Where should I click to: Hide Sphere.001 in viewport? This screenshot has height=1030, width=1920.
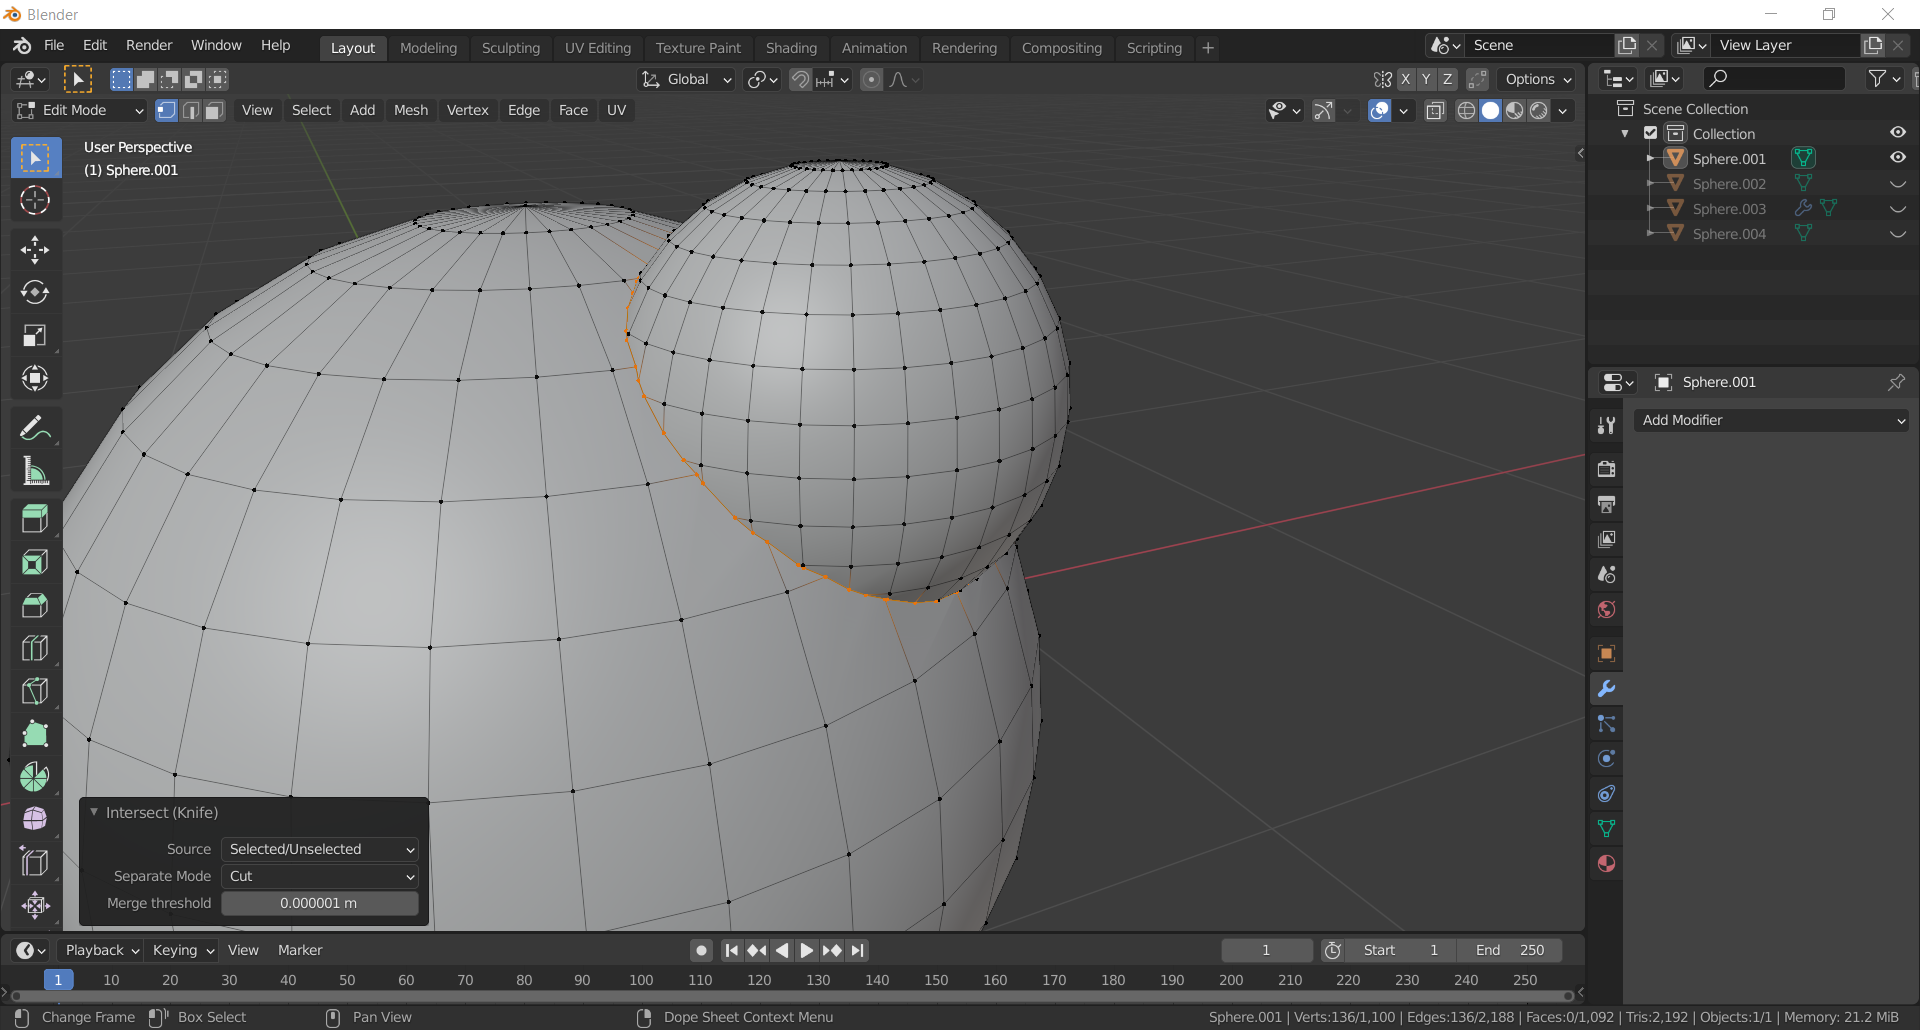(x=1898, y=158)
